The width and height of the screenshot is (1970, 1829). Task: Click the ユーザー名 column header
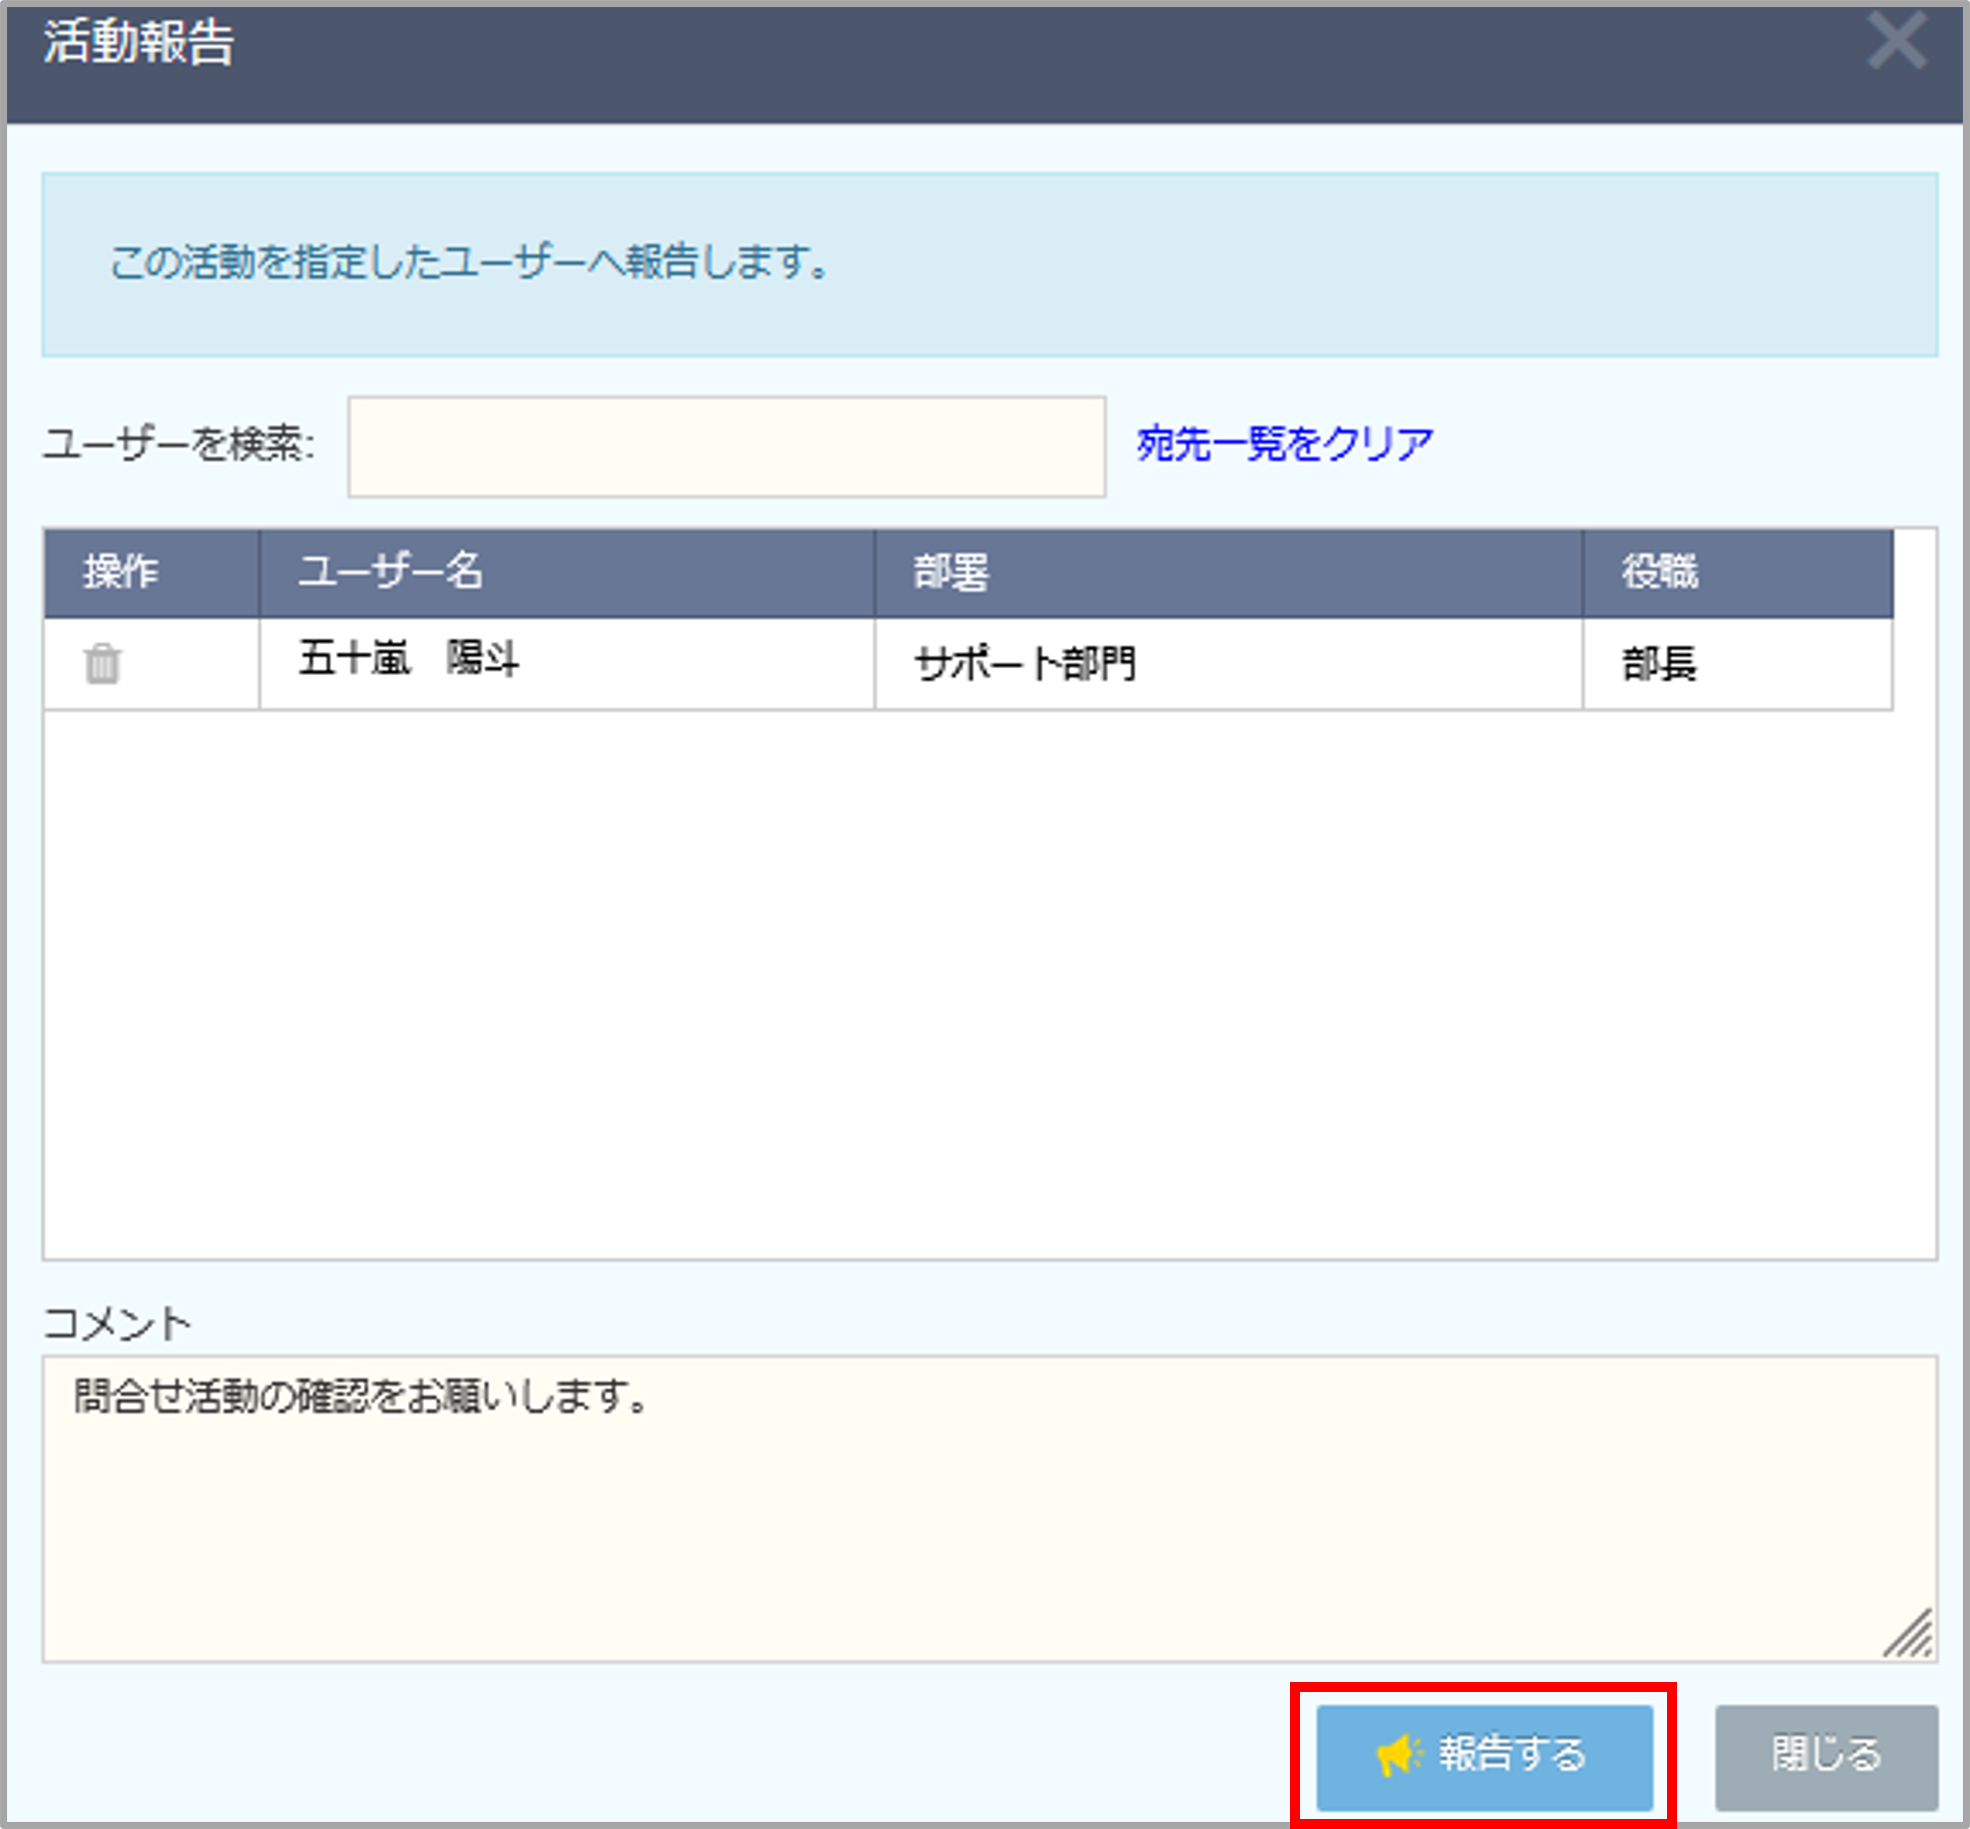(x=391, y=573)
